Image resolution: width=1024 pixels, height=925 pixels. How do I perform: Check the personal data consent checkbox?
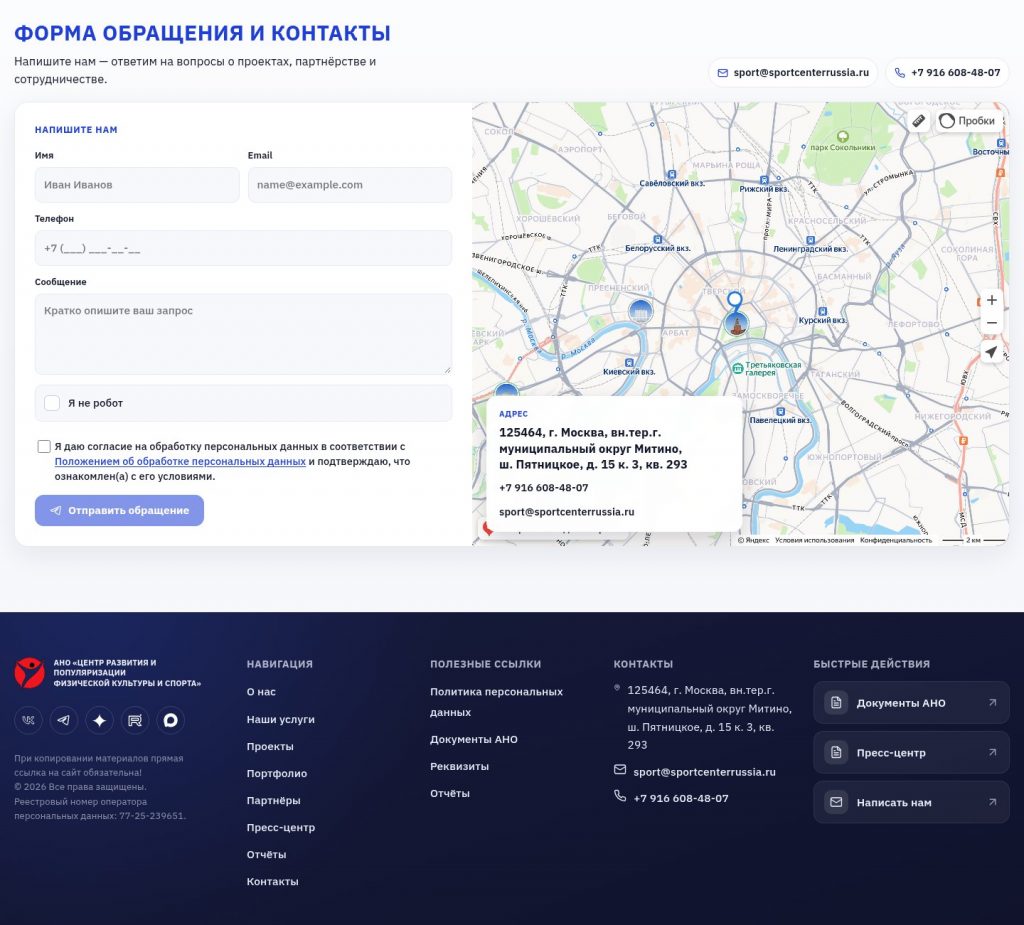44,446
